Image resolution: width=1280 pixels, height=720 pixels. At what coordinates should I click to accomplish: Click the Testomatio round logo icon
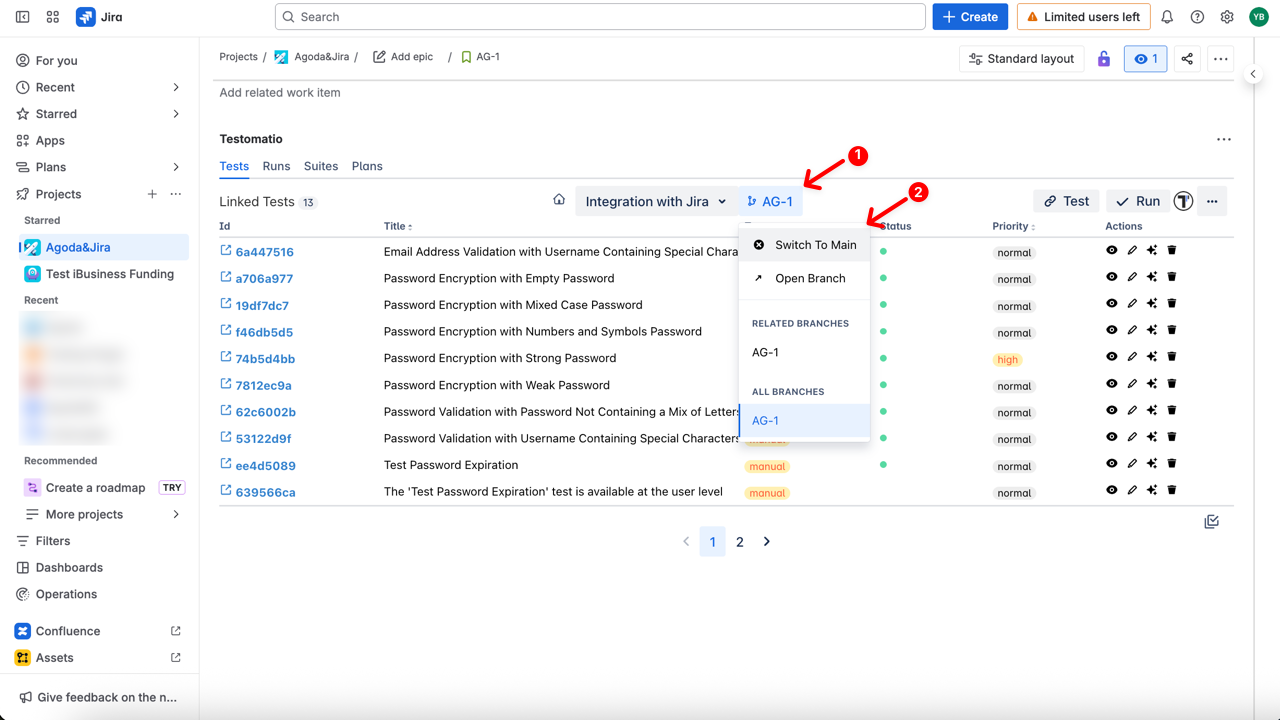(1183, 201)
